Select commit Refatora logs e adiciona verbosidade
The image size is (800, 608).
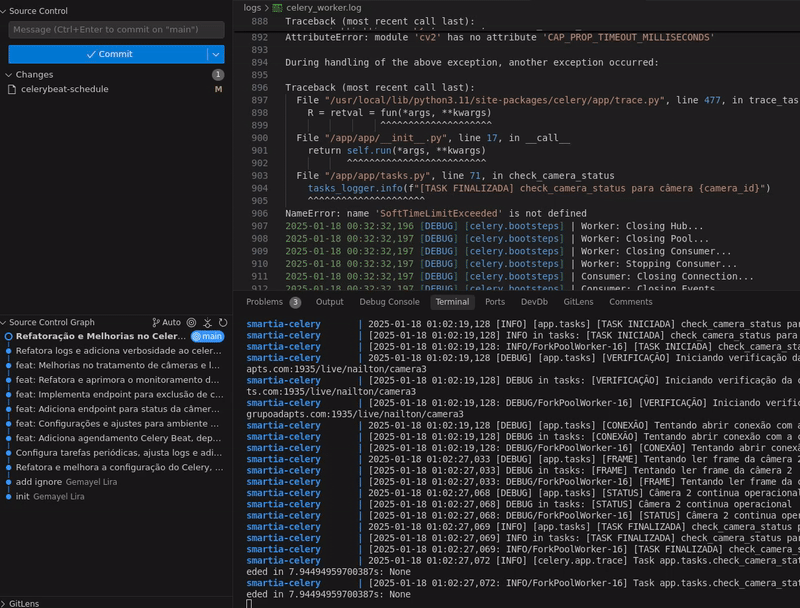(x=118, y=351)
